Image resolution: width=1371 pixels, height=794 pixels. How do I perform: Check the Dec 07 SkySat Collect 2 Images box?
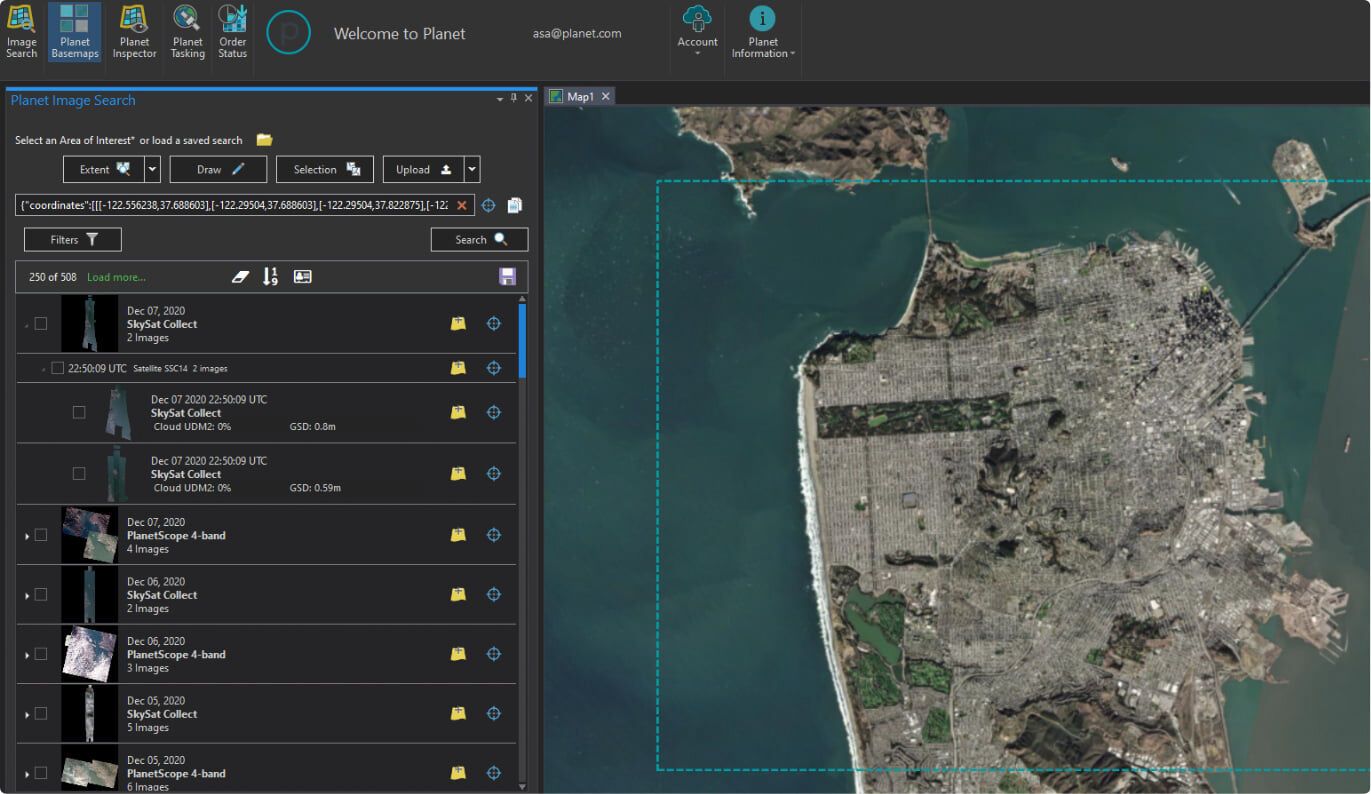[41, 323]
